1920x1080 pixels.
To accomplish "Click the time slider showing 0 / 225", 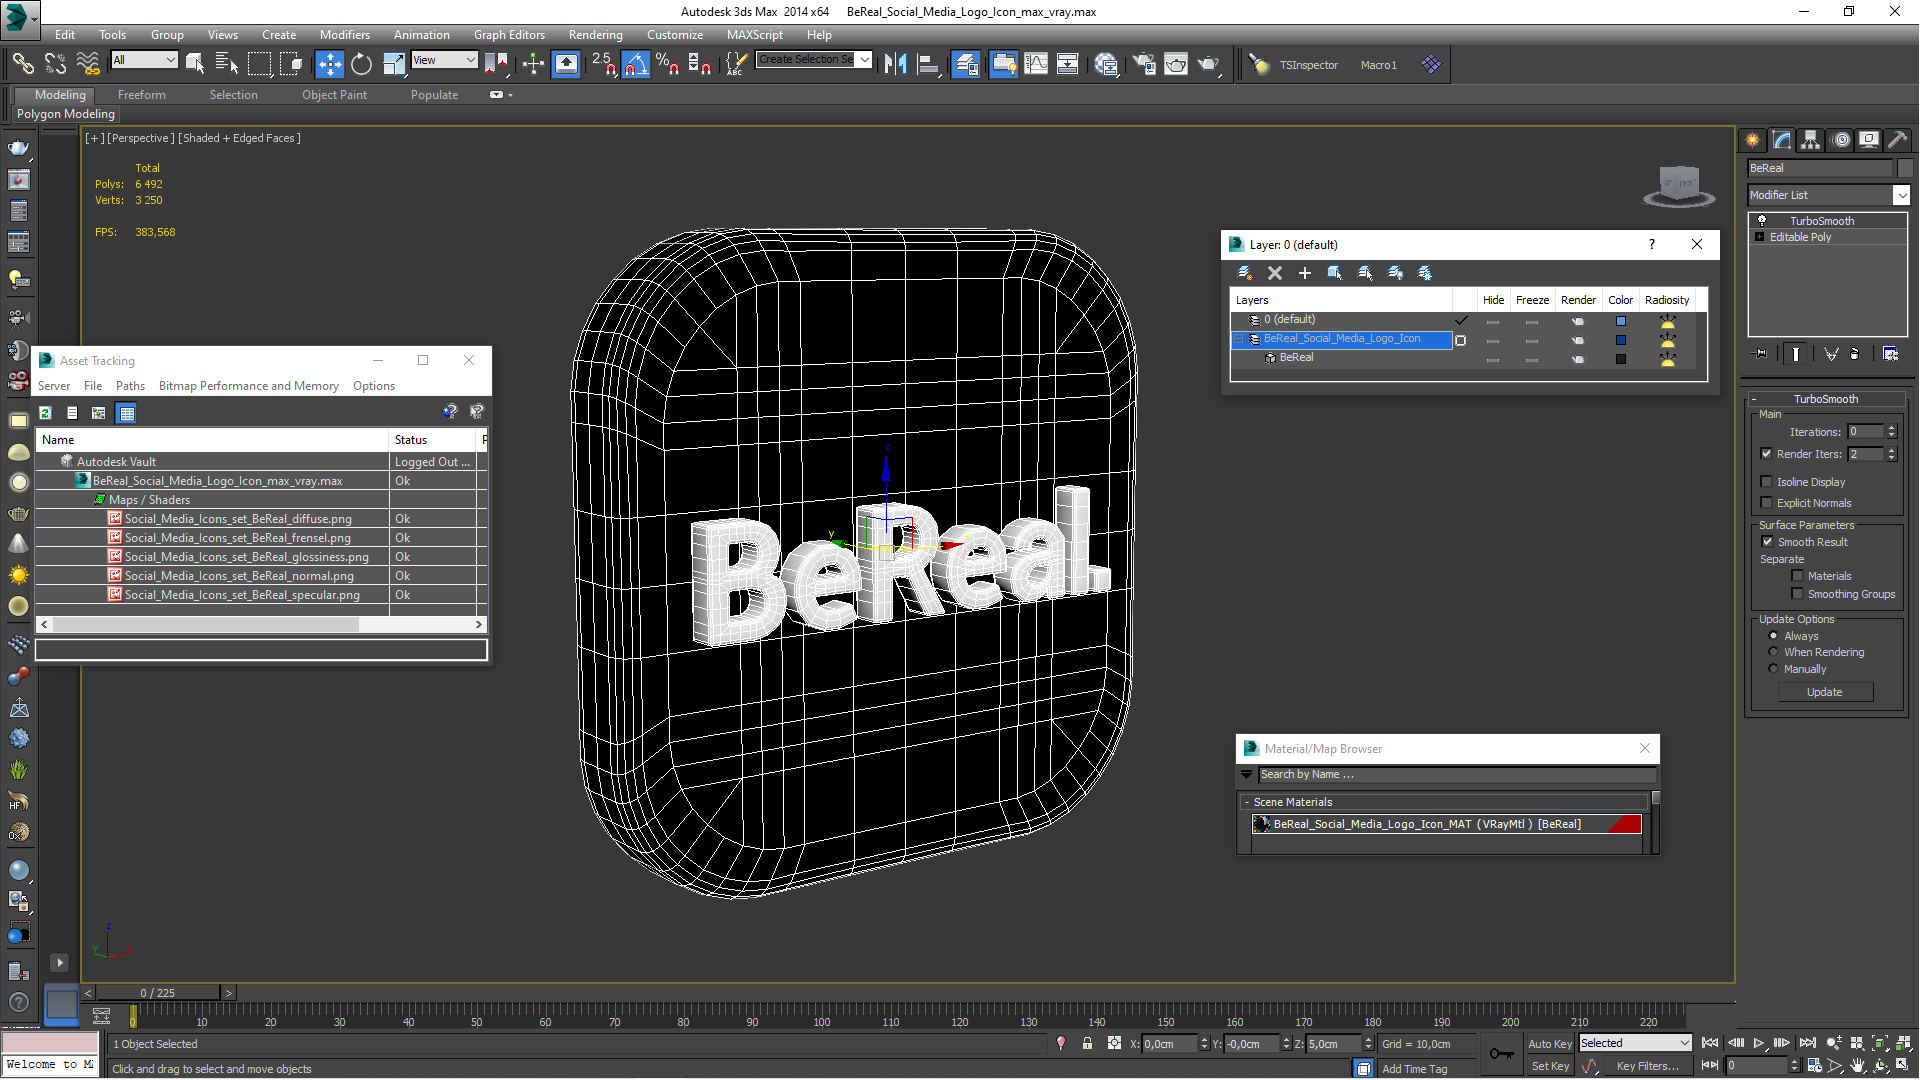I will (158, 993).
